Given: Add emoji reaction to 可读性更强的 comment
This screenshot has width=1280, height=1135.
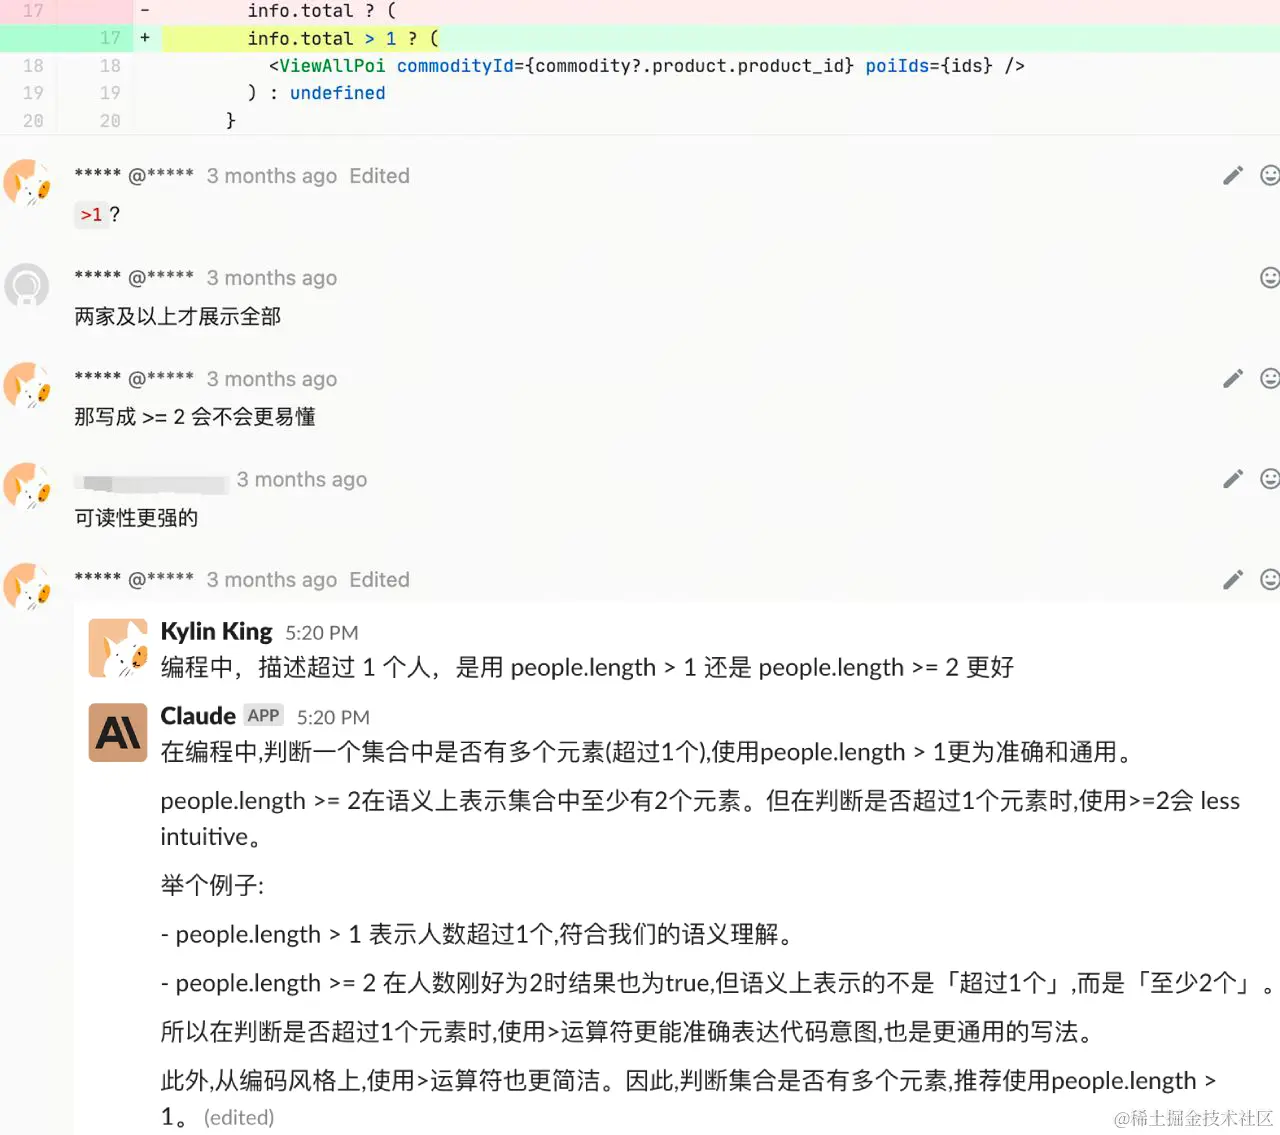Looking at the screenshot, I should 1270,479.
